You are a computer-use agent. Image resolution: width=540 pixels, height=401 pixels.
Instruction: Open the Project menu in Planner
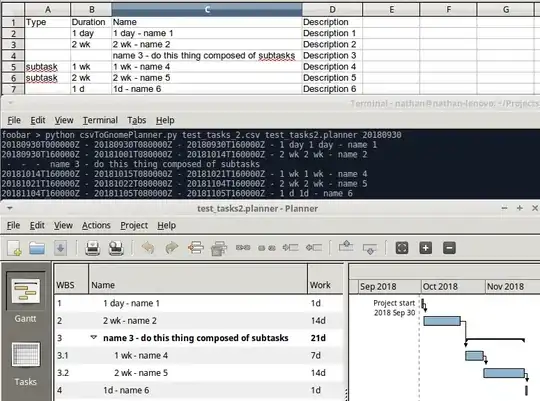[x=134, y=225]
